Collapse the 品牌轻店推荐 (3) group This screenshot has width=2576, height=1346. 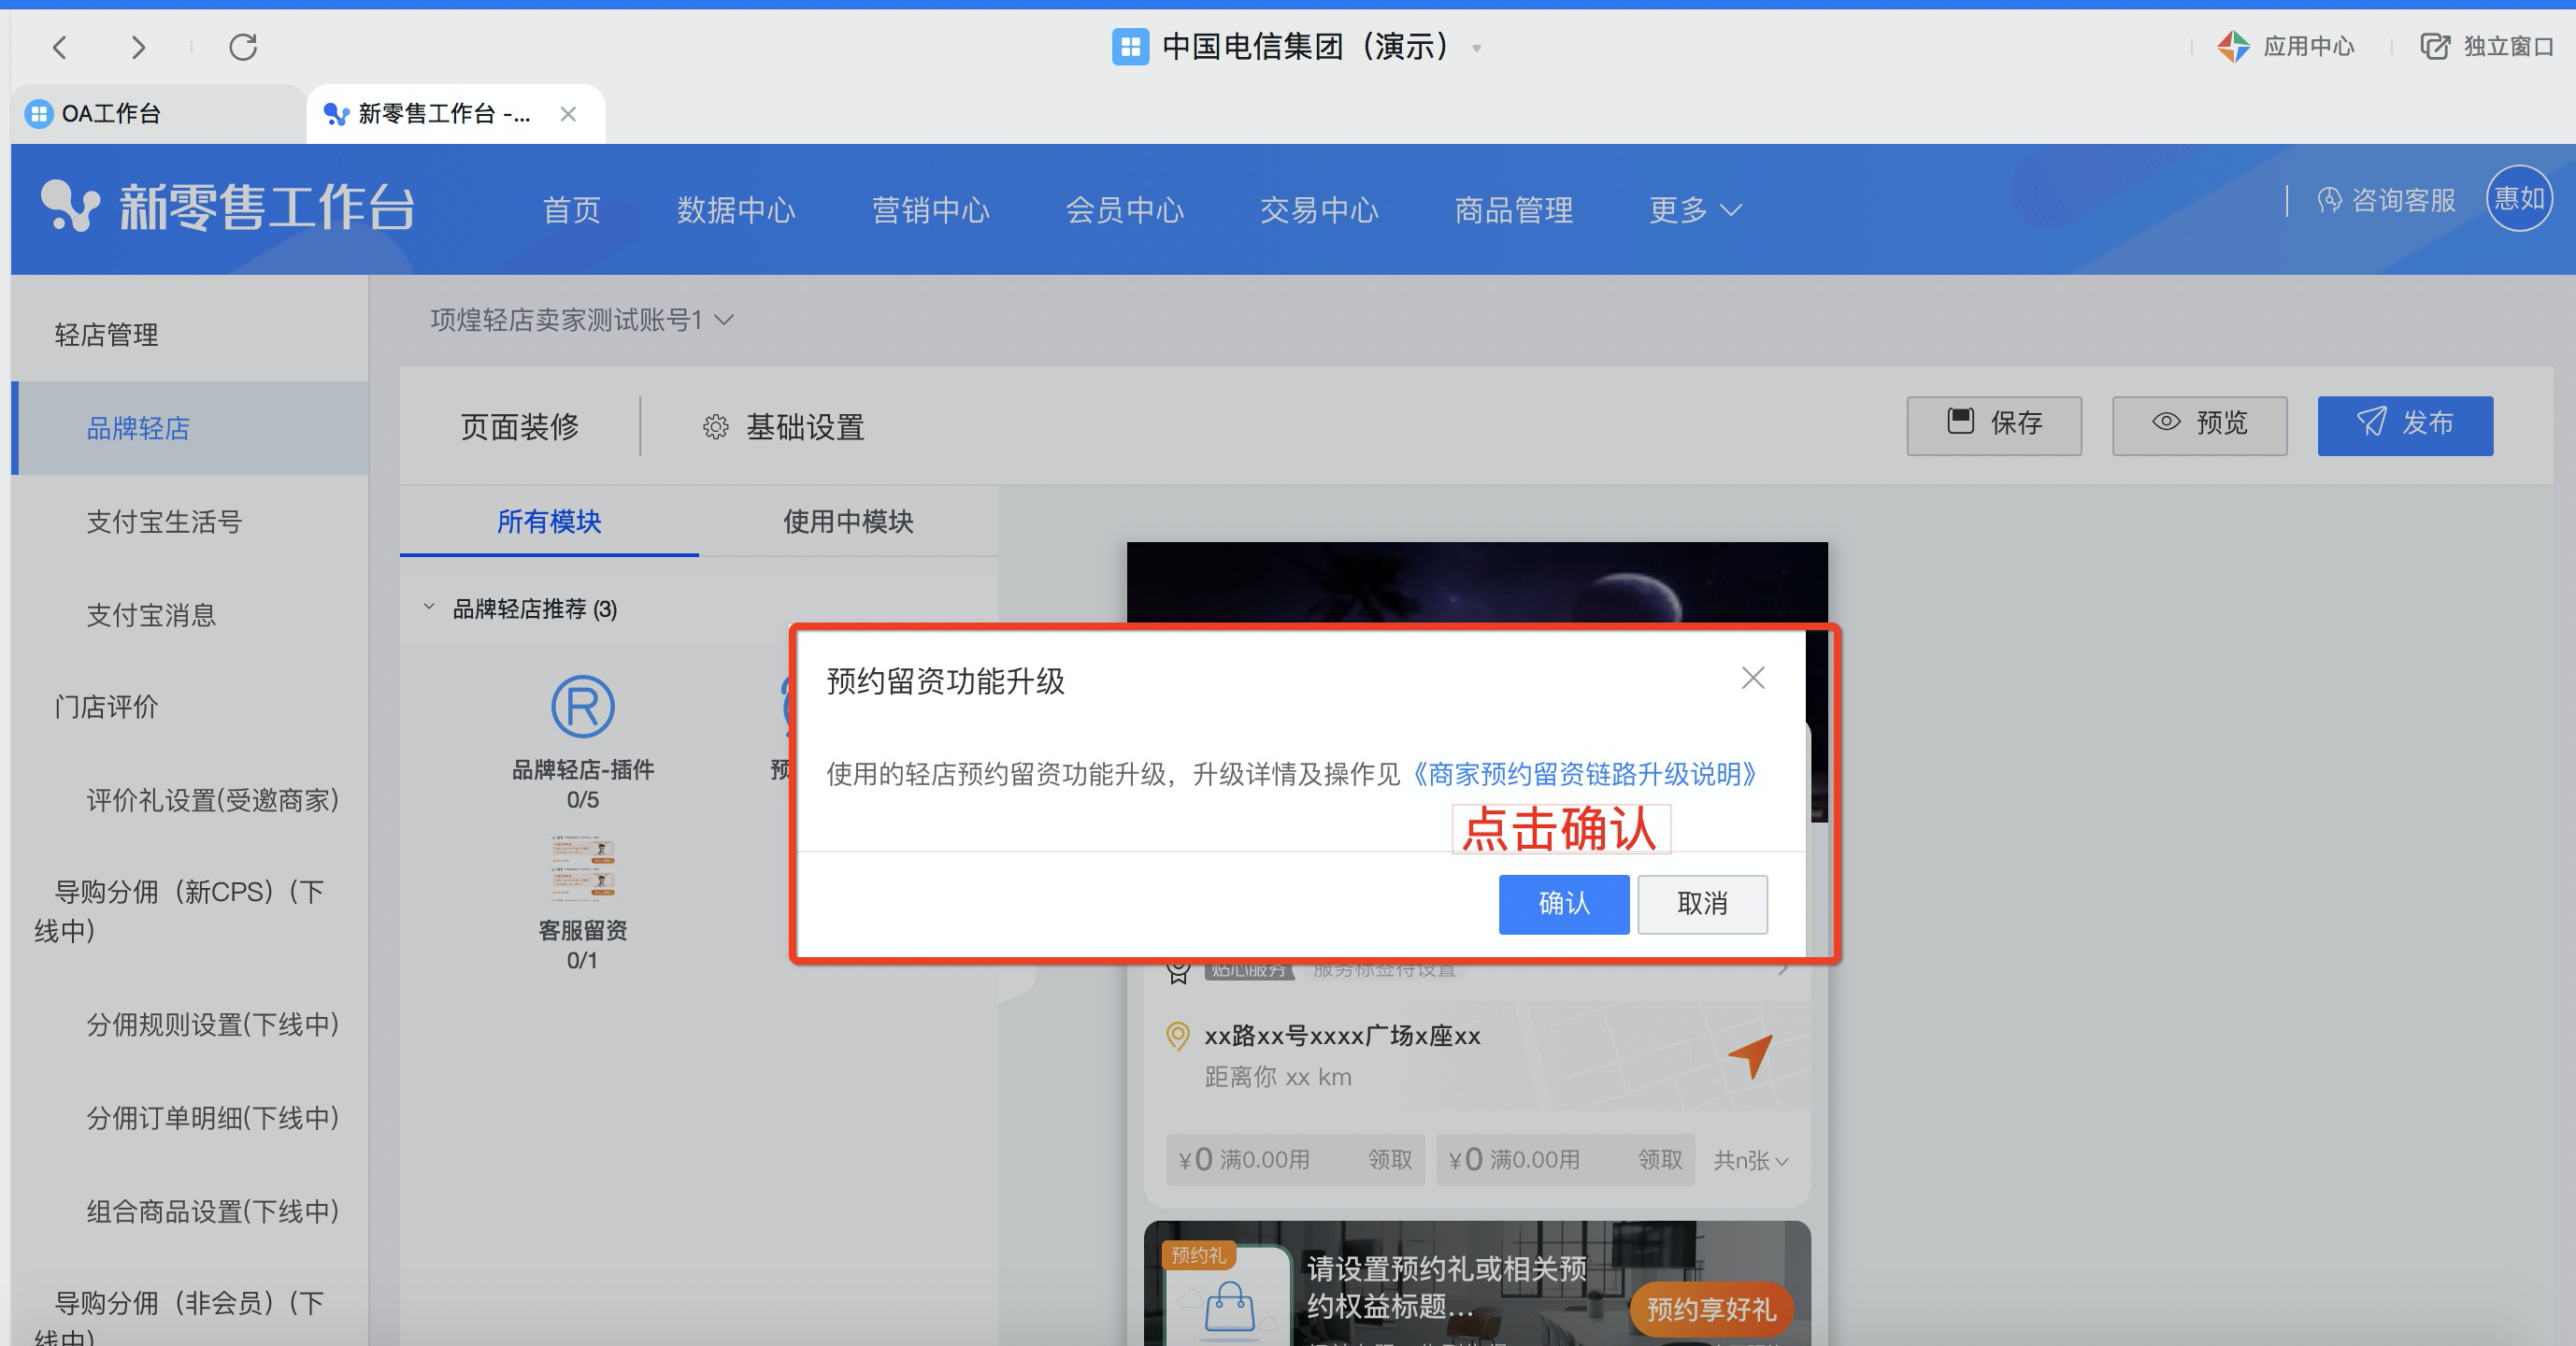coord(429,608)
